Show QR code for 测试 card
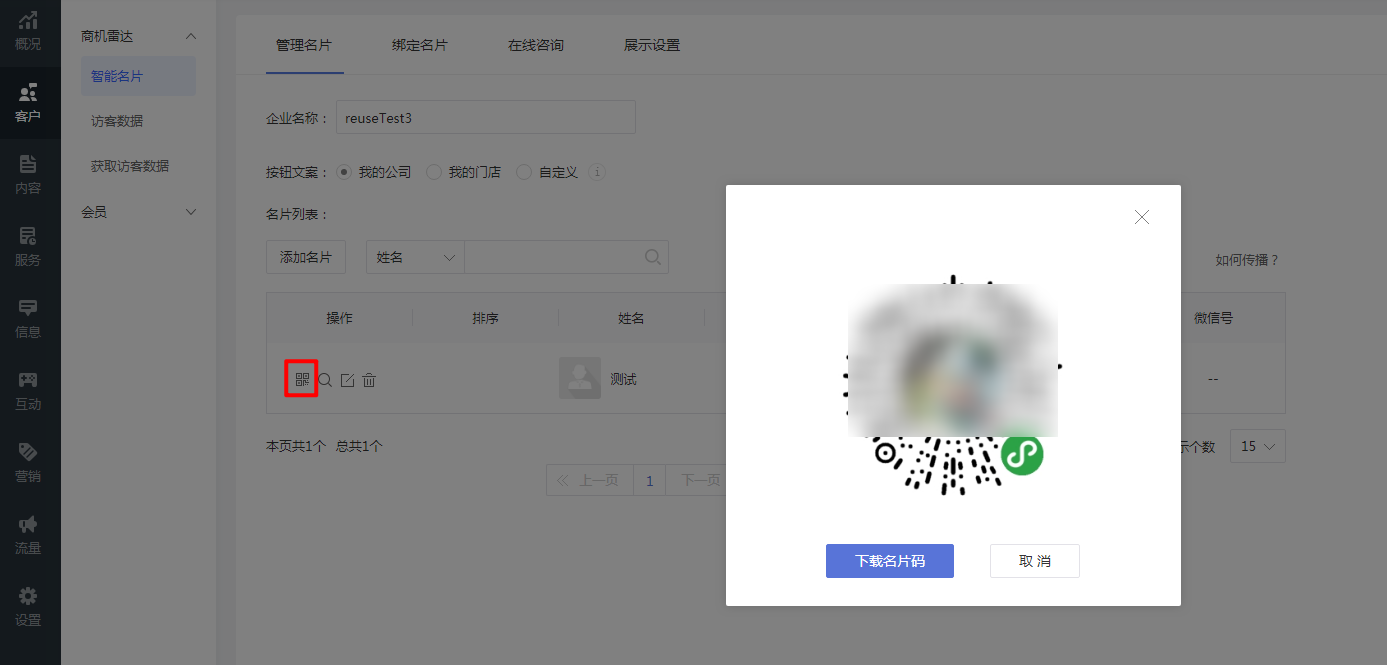 coord(302,380)
